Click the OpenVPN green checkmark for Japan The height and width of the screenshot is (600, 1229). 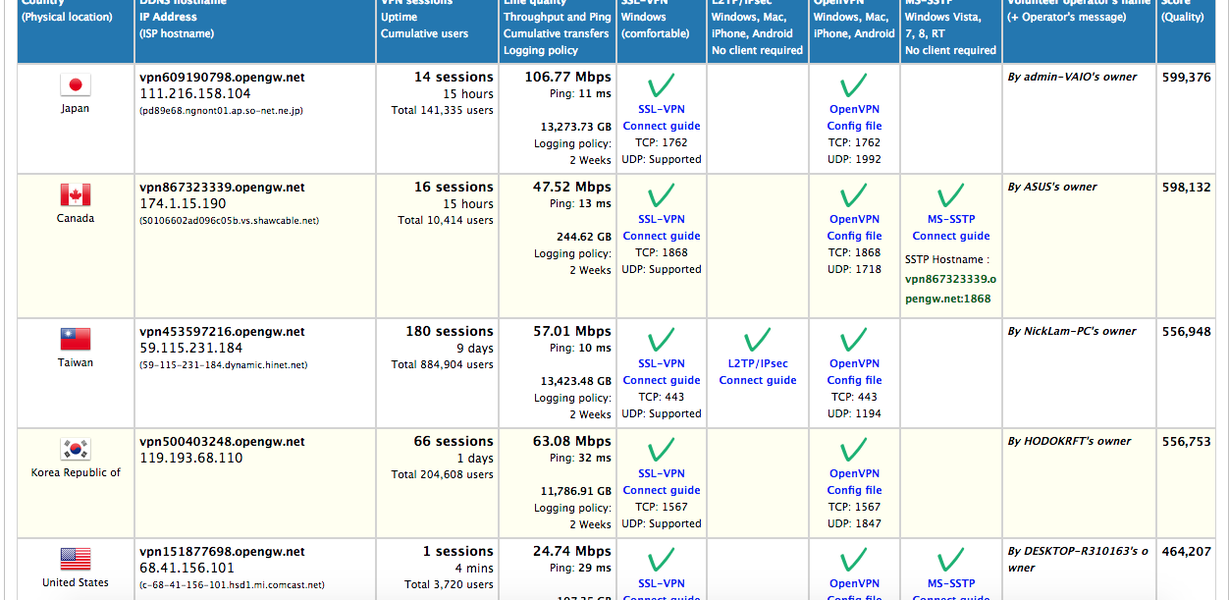(x=854, y=85)
